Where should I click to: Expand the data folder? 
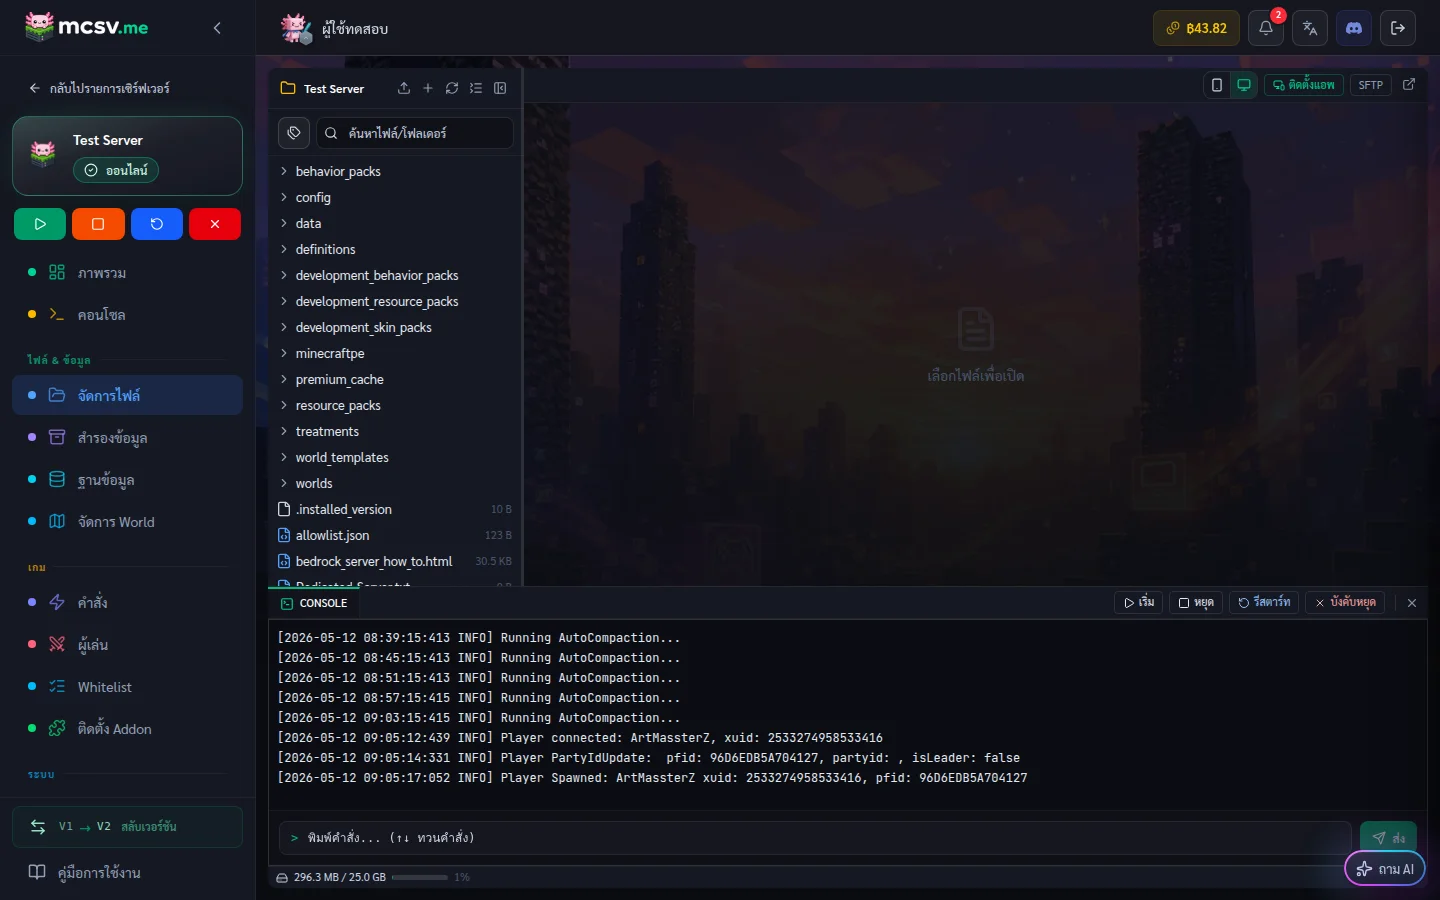[x=396, y=223]
